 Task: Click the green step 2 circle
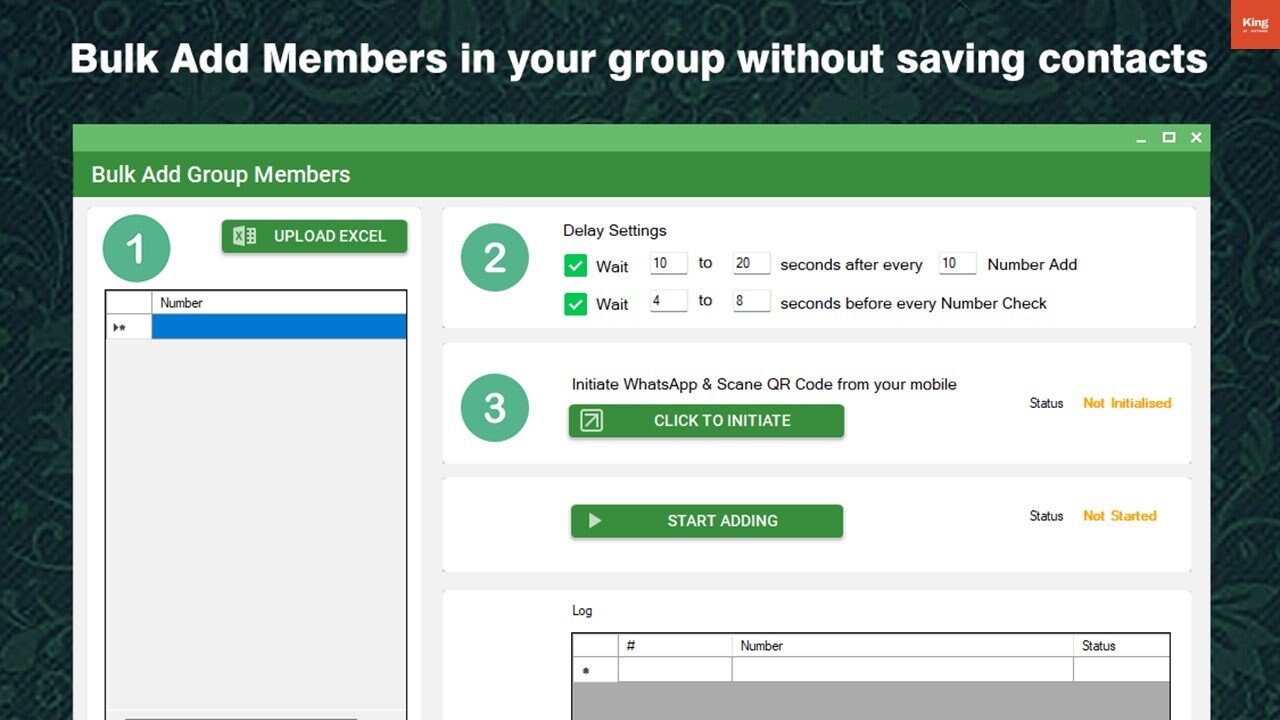(494, 258)
